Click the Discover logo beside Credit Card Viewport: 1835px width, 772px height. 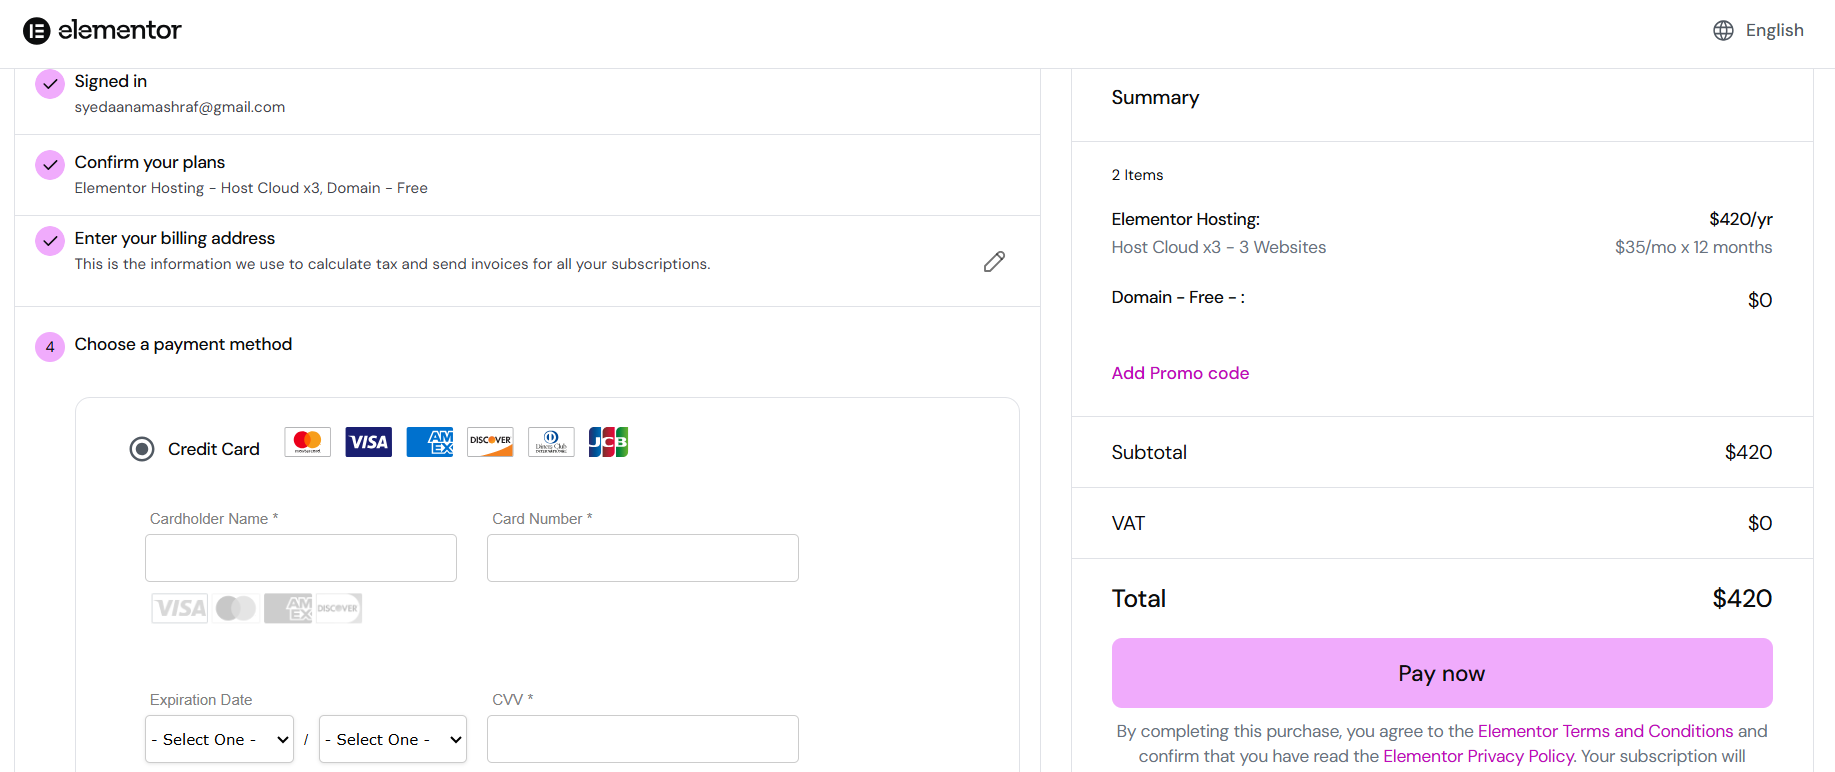[490, 442]
